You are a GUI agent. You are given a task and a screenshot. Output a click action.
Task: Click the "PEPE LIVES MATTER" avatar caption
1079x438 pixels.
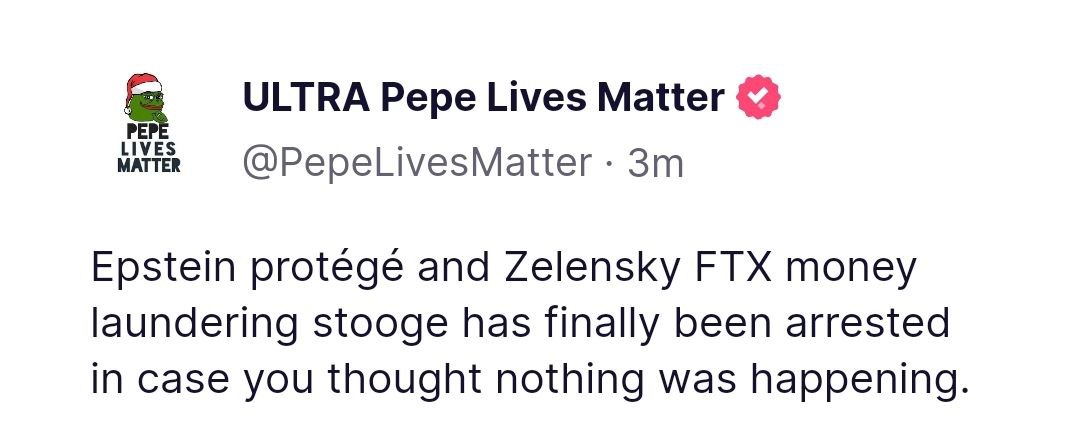tap(148, 150)
